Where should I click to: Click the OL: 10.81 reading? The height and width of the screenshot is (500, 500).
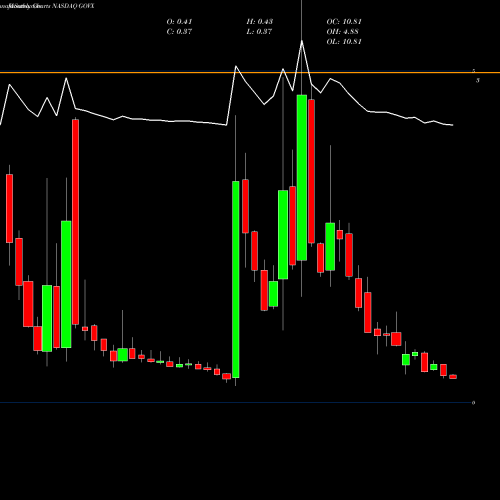tap(344, 42)
